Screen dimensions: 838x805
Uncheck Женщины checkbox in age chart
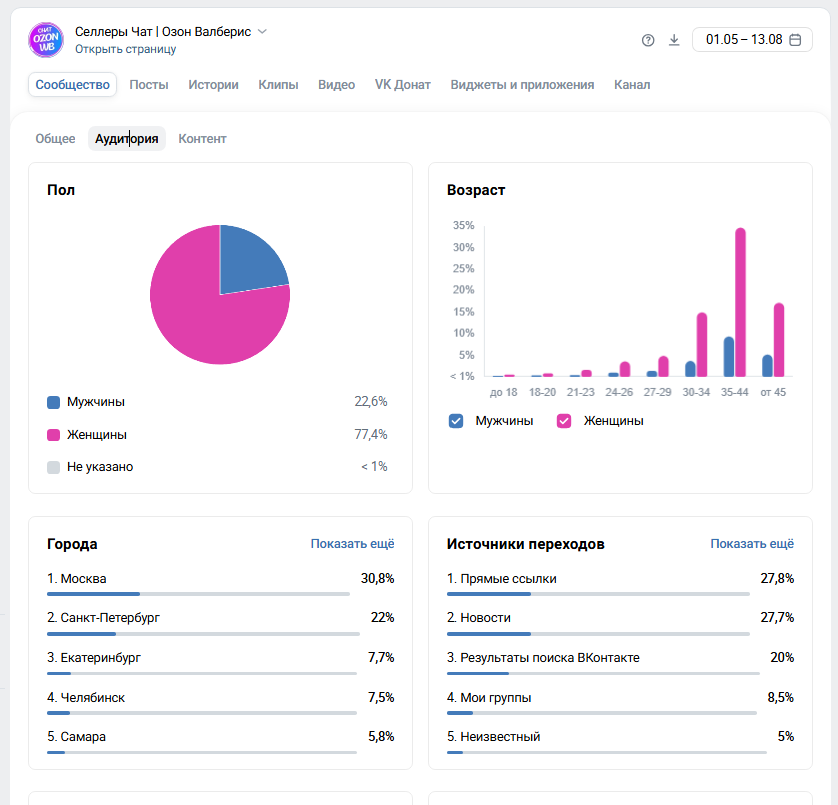point(564,421)
